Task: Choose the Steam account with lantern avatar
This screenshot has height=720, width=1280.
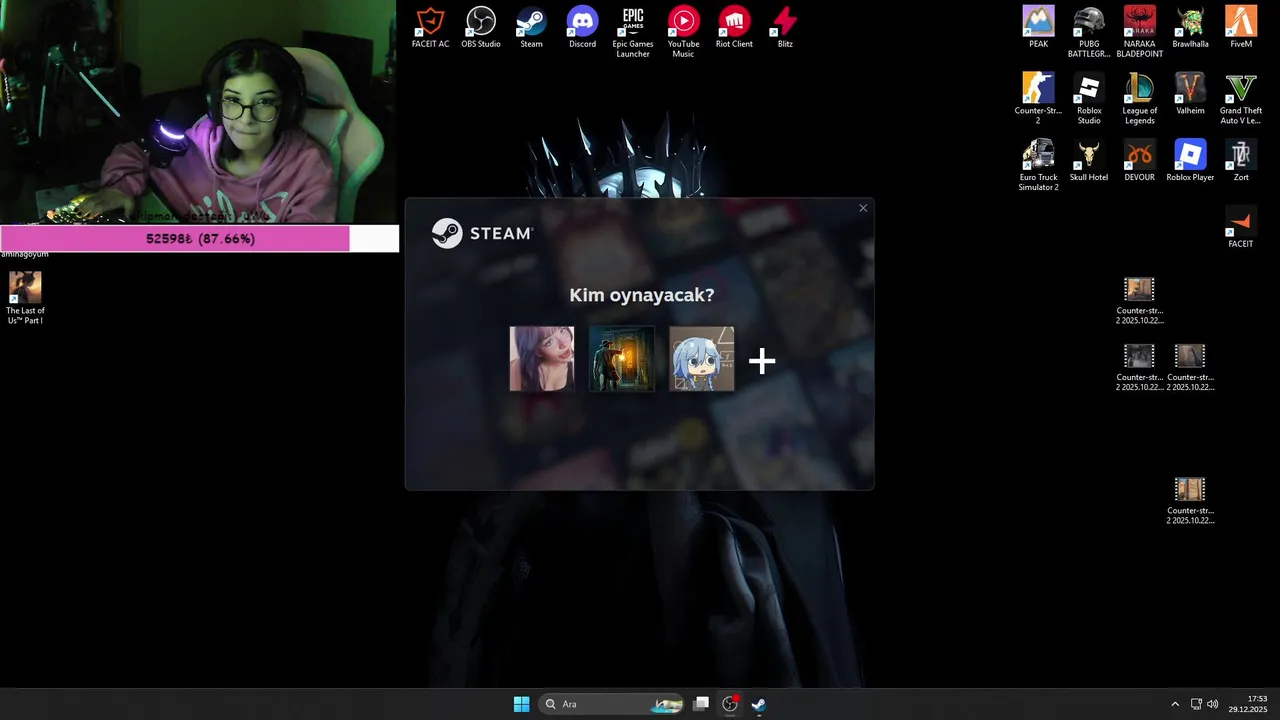Action: [621, 358]
